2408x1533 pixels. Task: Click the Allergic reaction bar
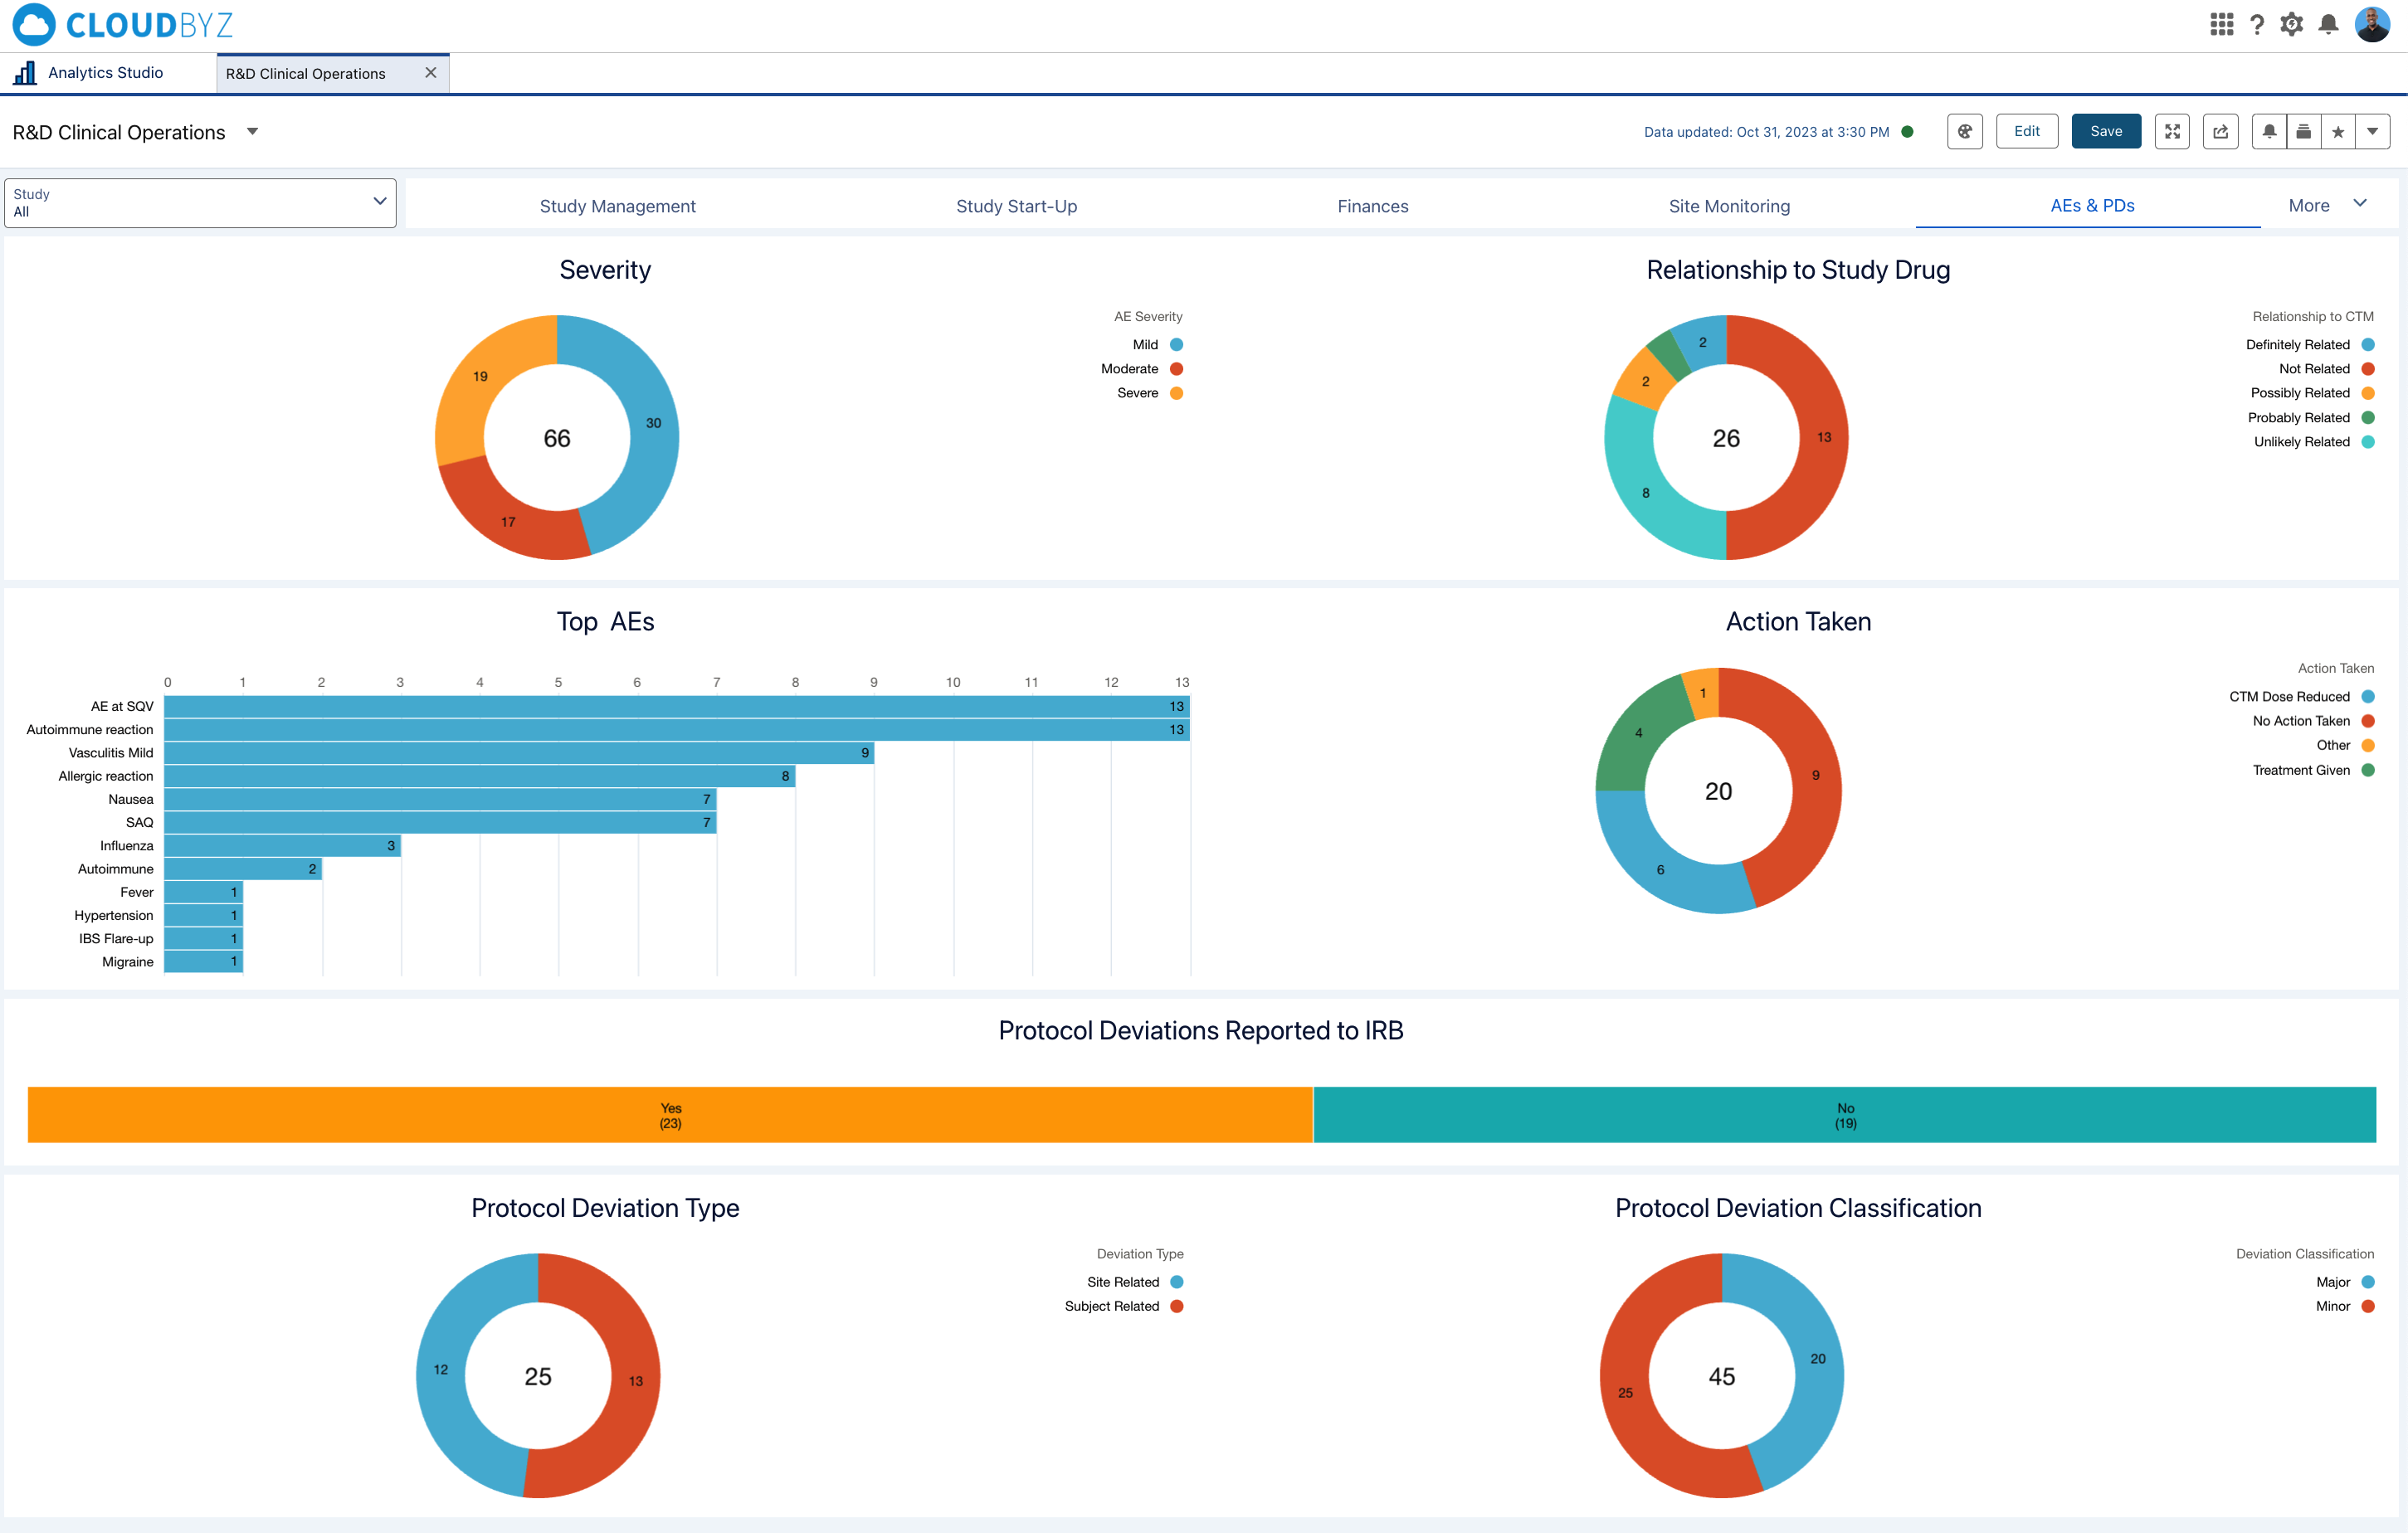click(480, 776)
